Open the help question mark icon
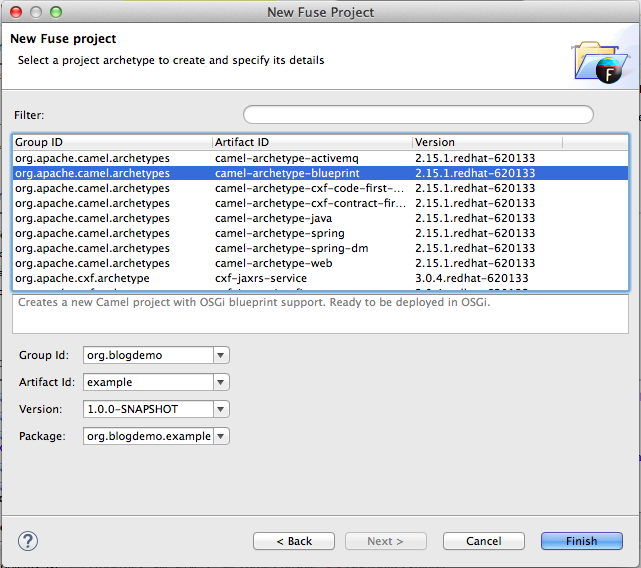Screen dimensions: 641x568 tap(28, 541)
